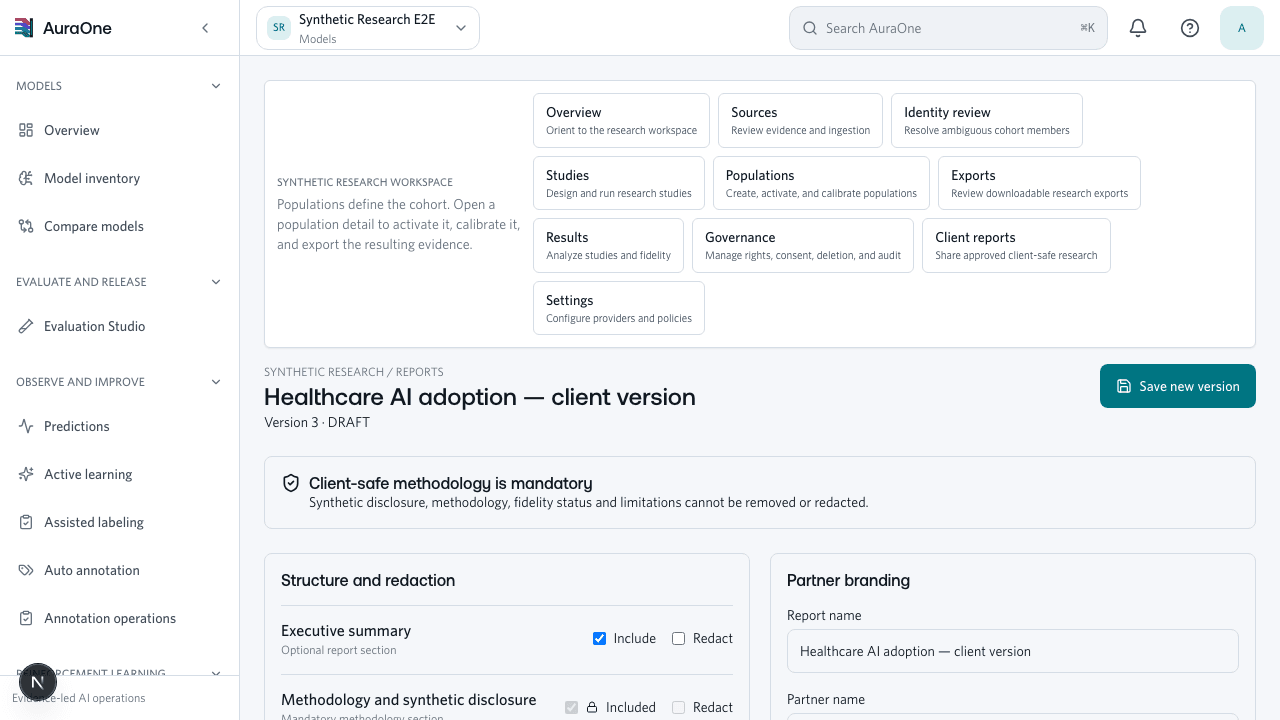Collapse the OBSERVE AND IMPROVE section
Screen dimensions: 1280x720
[216, 382]
